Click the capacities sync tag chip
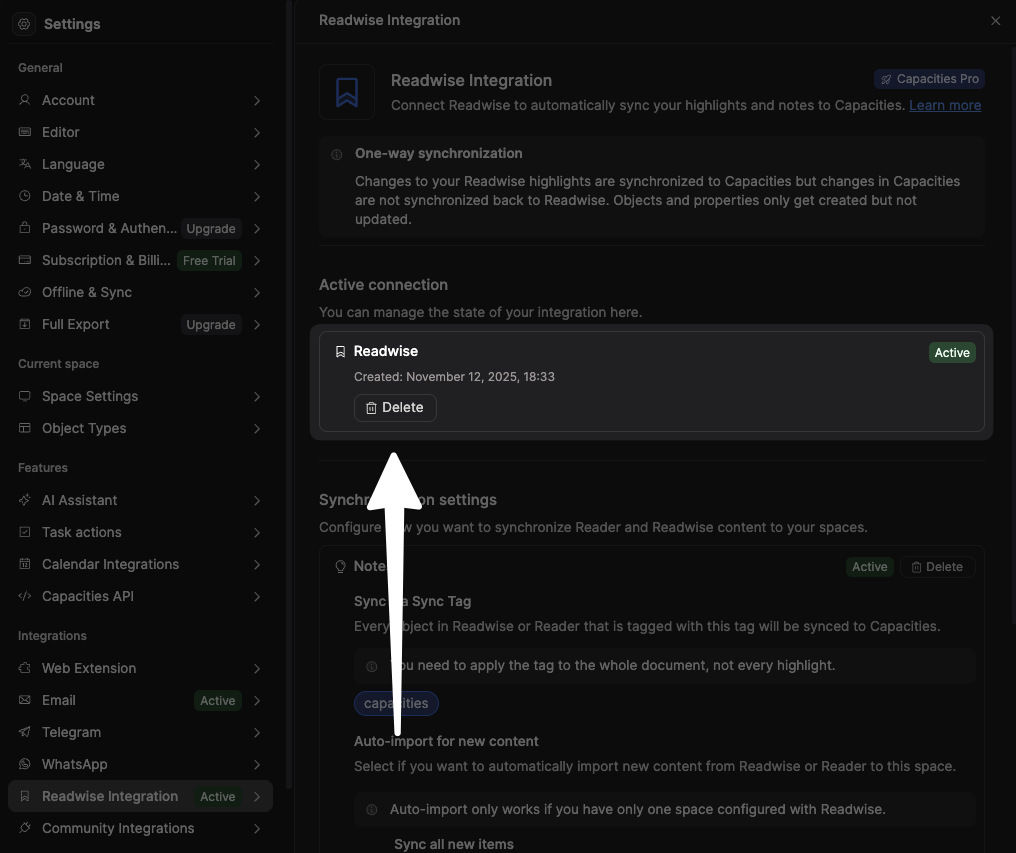 click(396, 703)
